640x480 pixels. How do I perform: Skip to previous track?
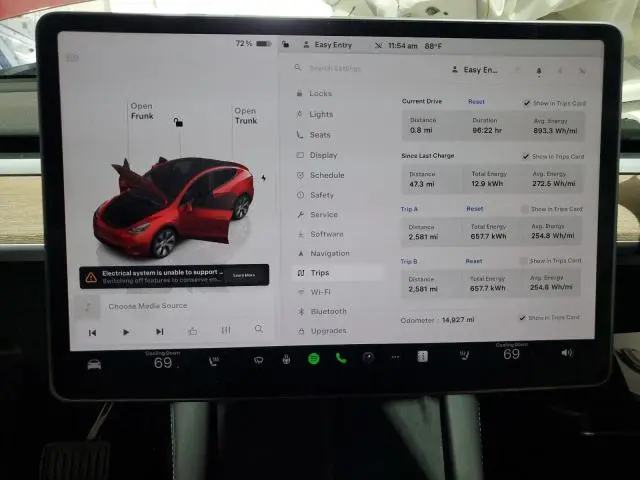(x=92, y=333)
